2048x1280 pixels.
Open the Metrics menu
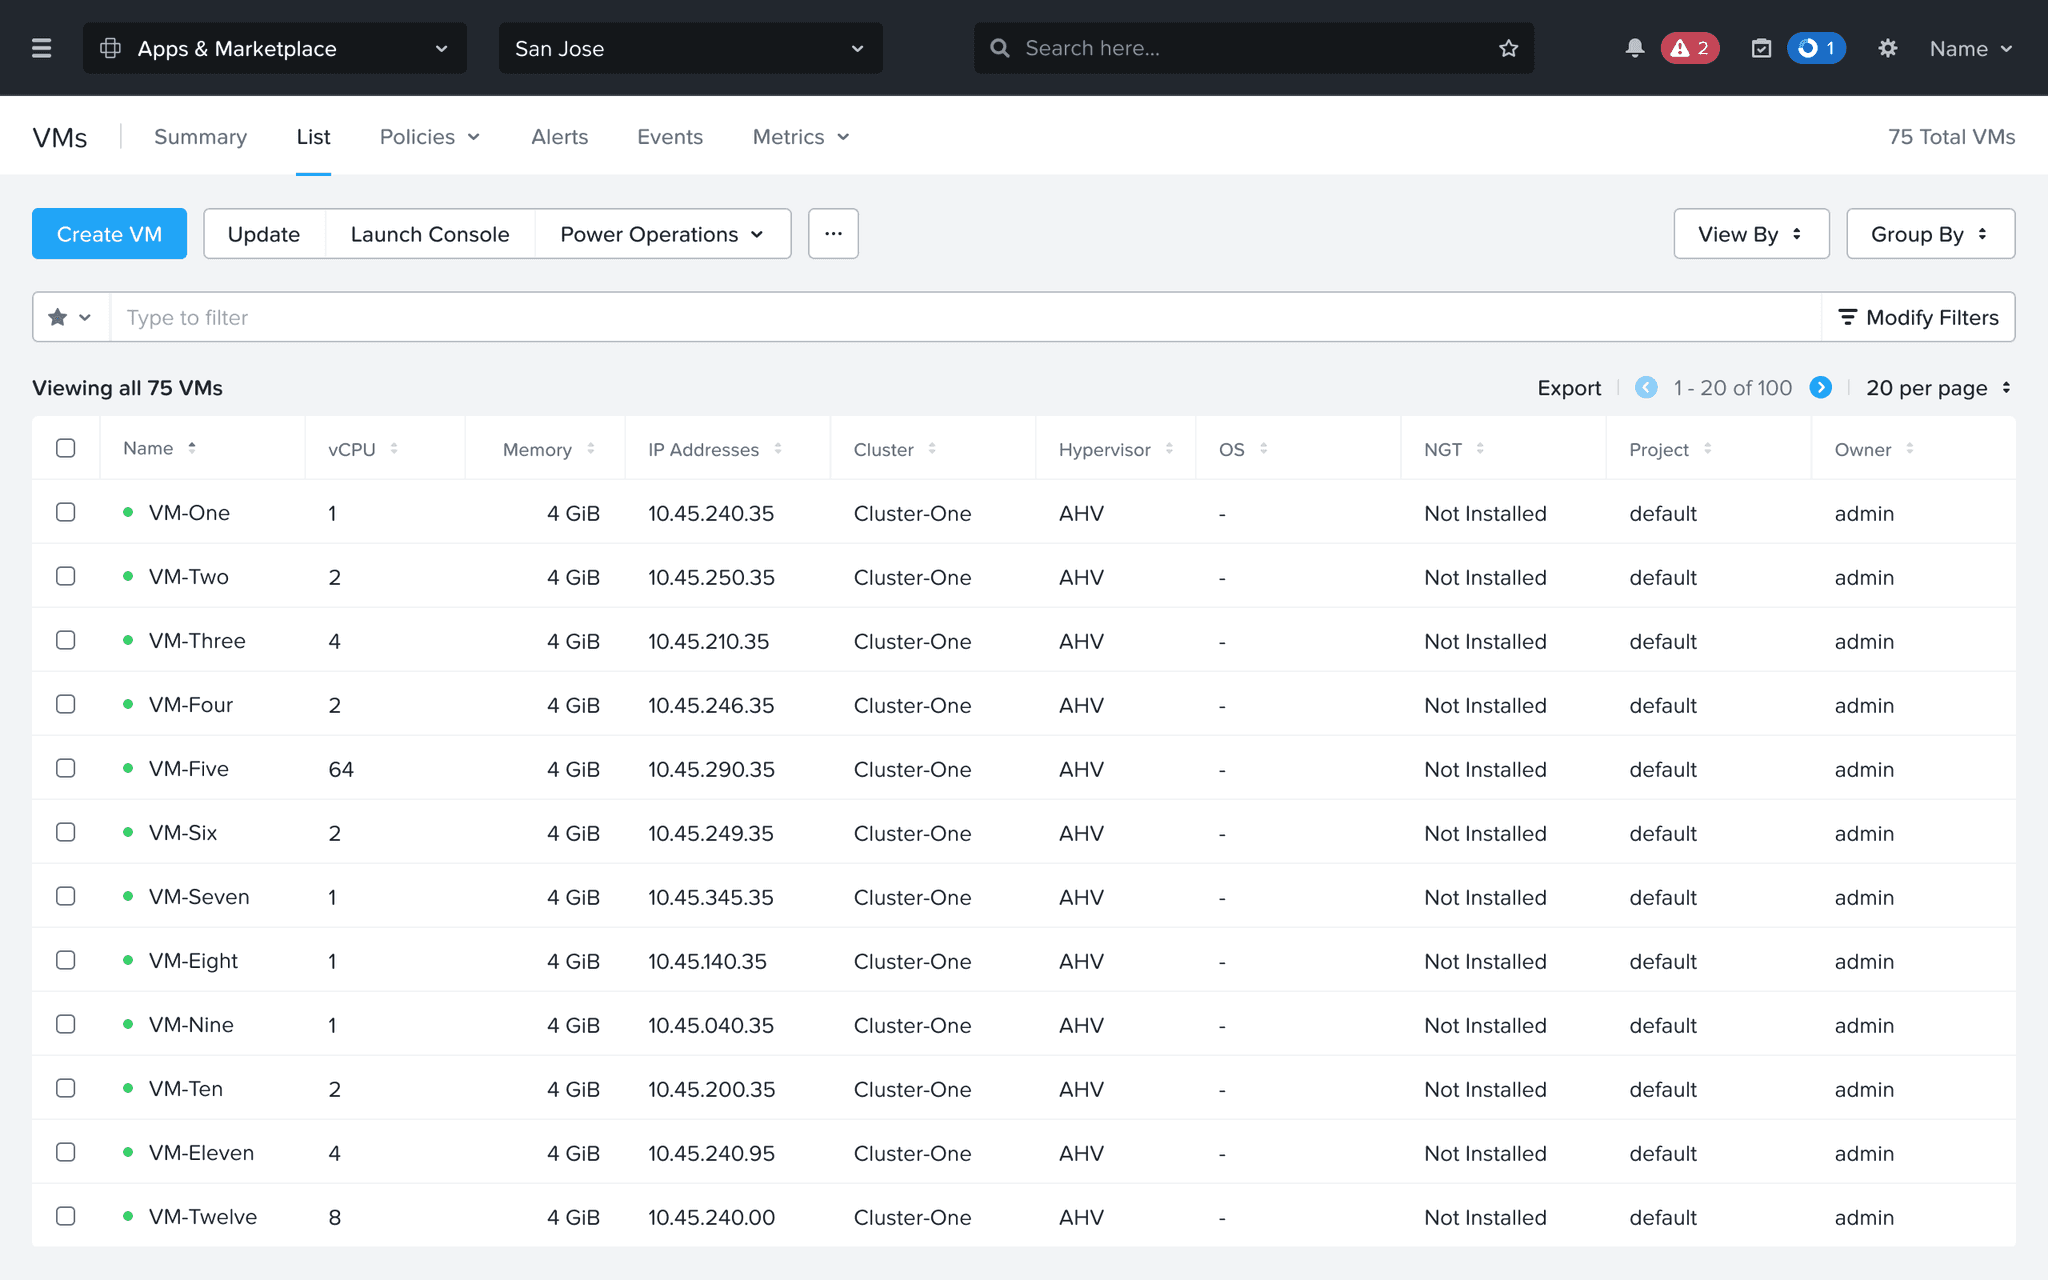(x=799, y=137)
